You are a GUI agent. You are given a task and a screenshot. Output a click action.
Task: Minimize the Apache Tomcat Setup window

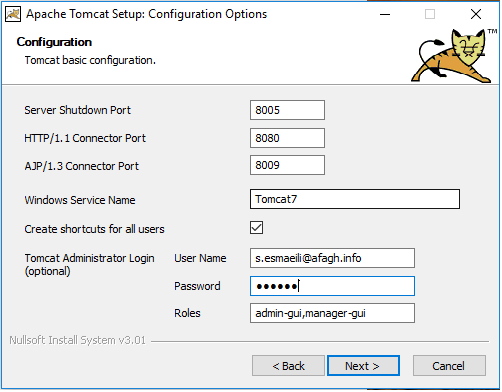(x=385, y=14)
